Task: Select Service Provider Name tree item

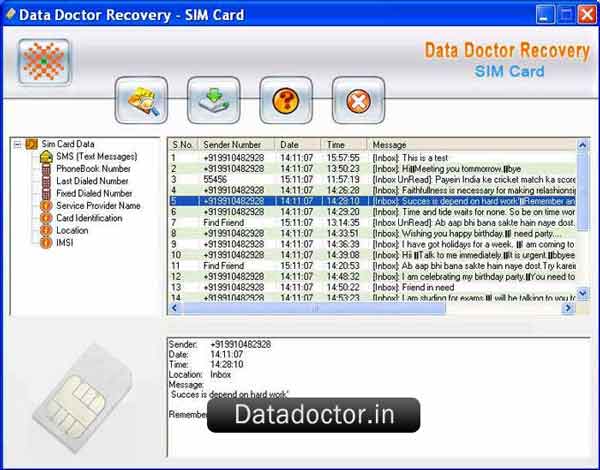Action: (x=98, y=206)
